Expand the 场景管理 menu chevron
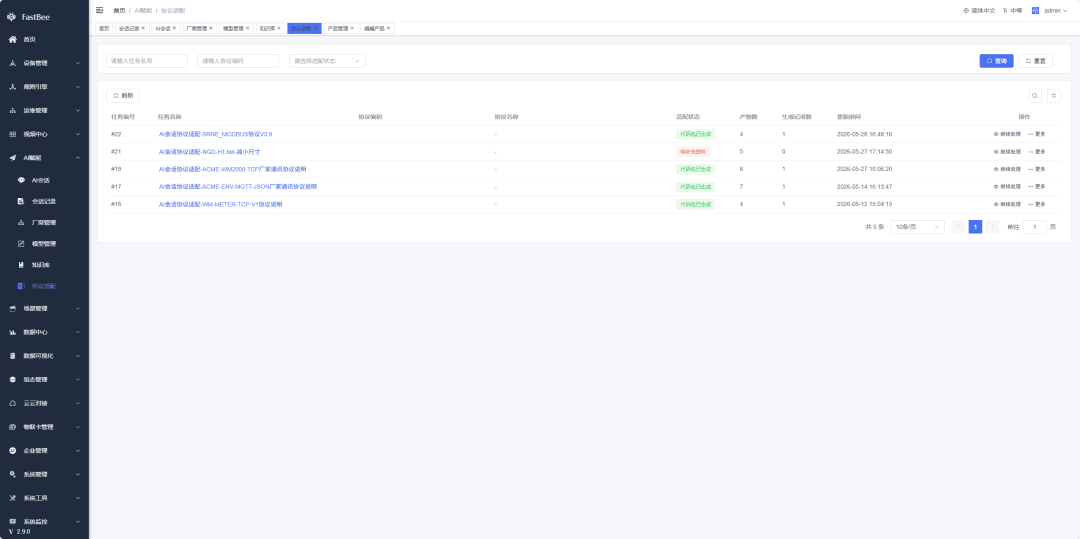 (78, 308)
